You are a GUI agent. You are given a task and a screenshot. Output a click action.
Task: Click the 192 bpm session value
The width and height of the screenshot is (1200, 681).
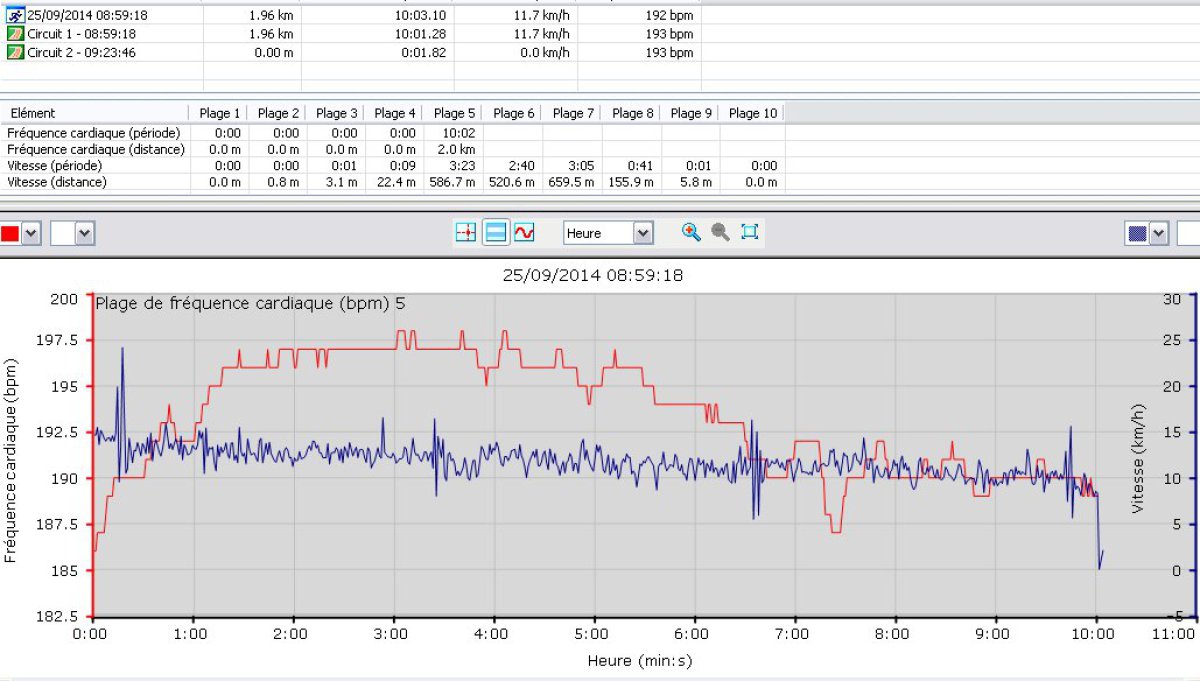click(x=670, y=16)
